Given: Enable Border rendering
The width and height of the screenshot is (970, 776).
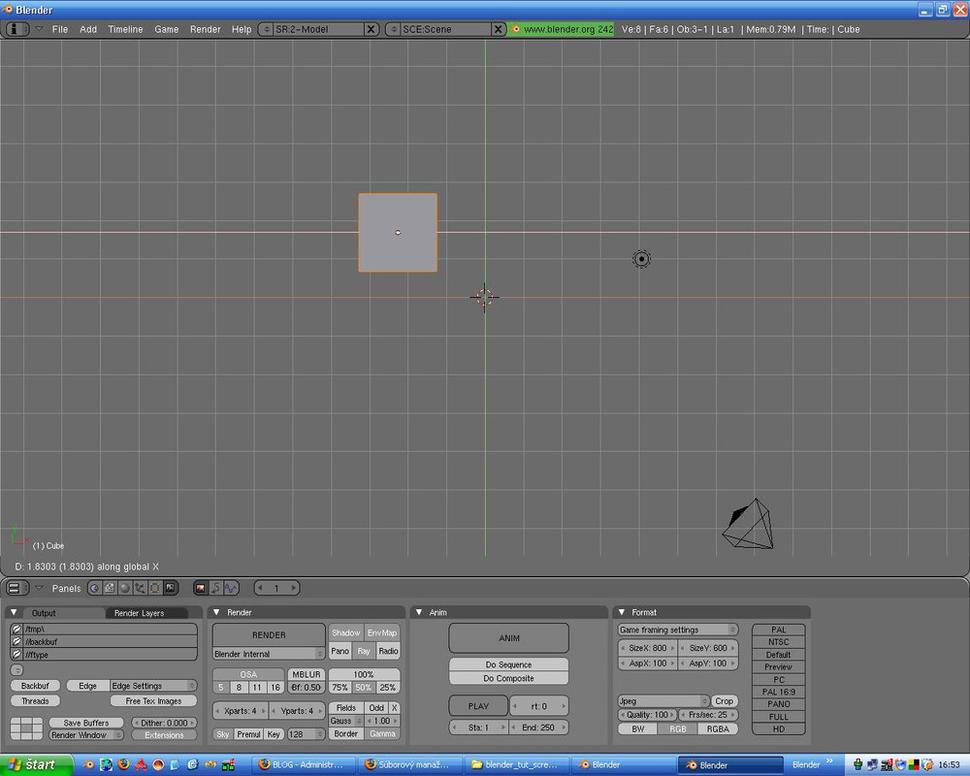Looking at the screenshot, I should click(346, 734).
